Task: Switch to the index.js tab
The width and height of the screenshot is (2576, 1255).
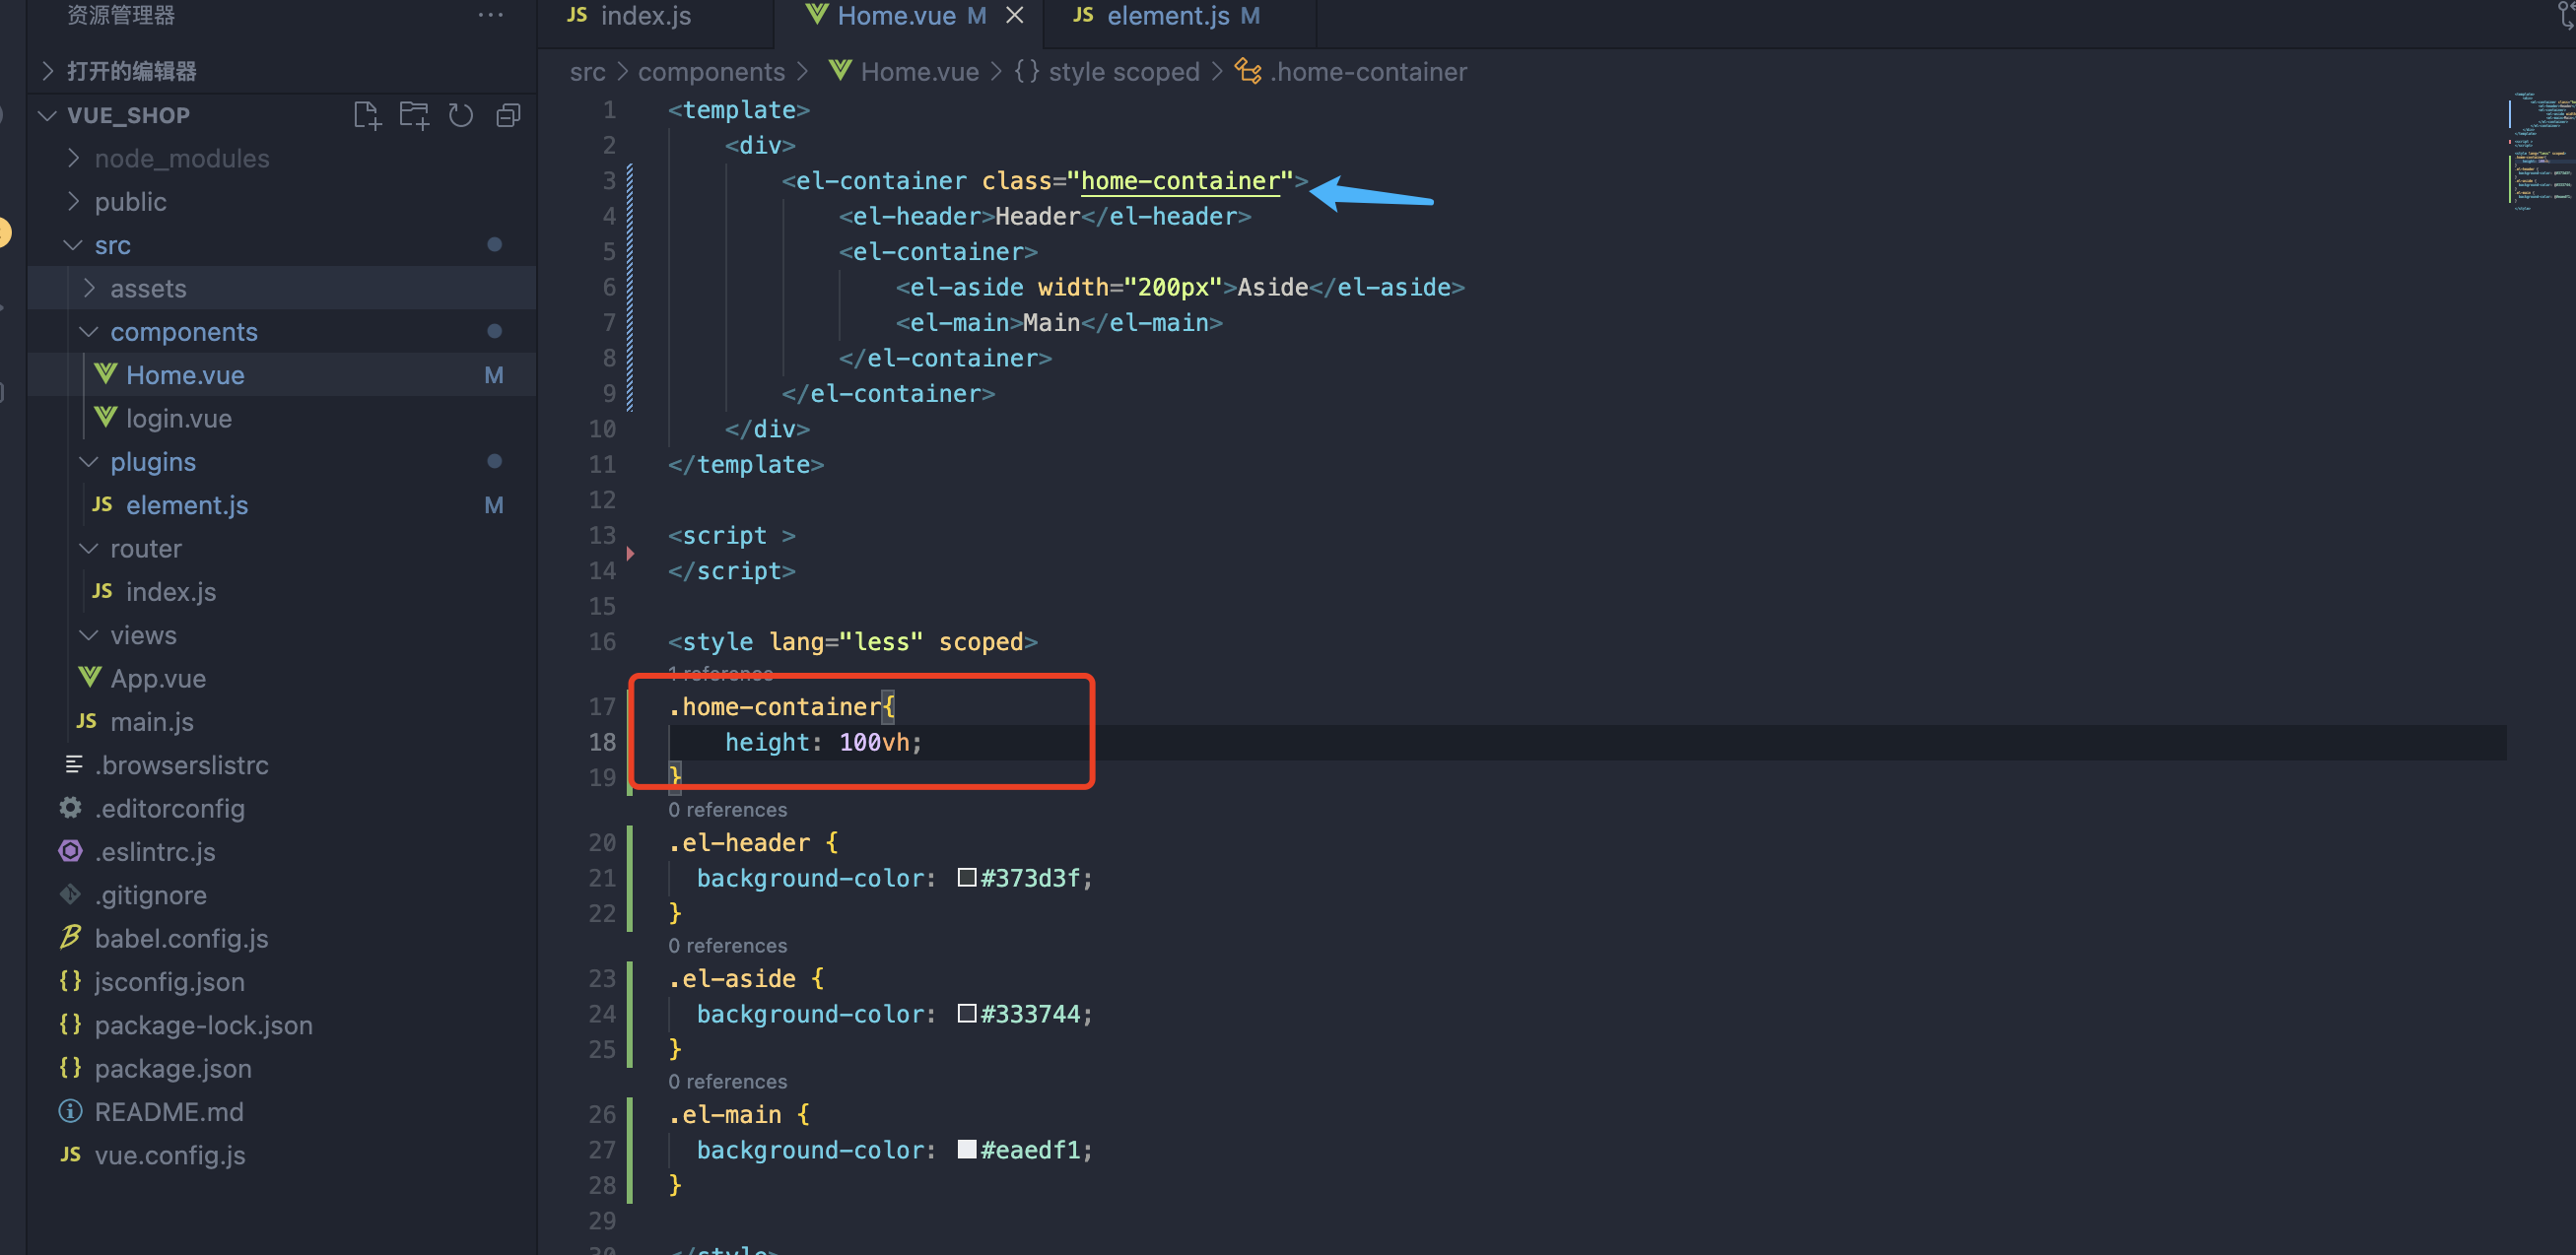Action: click(644, 15)
